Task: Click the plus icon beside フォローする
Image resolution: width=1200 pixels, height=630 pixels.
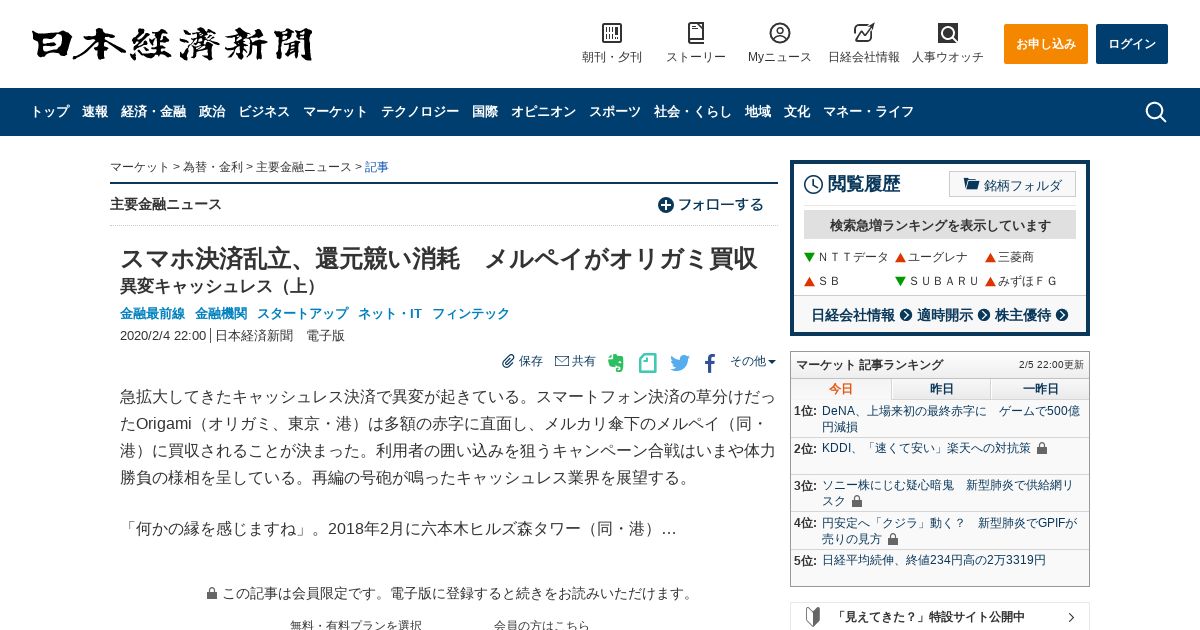Action: (666, 205)
